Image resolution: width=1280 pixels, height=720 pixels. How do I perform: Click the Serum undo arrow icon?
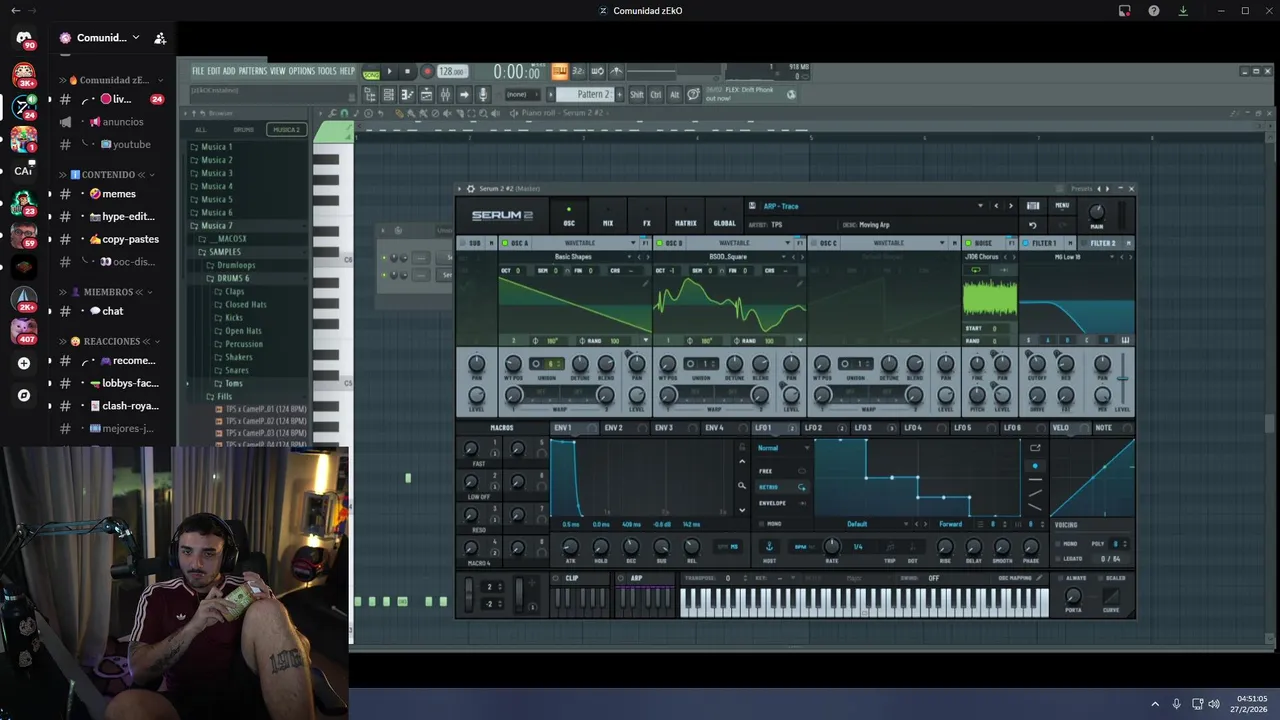tap(1033, 225)
